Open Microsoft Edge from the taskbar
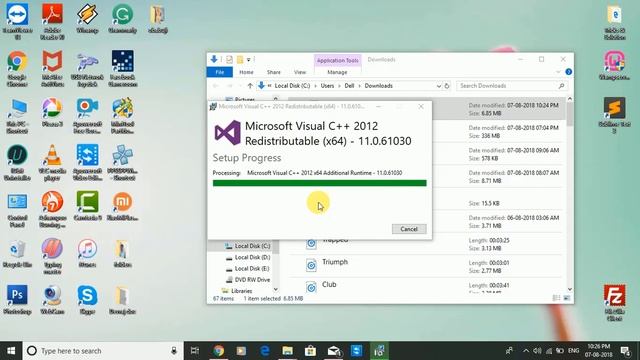Image resolution: width=640 pixels, height=360 pixels. pos(264,351)
